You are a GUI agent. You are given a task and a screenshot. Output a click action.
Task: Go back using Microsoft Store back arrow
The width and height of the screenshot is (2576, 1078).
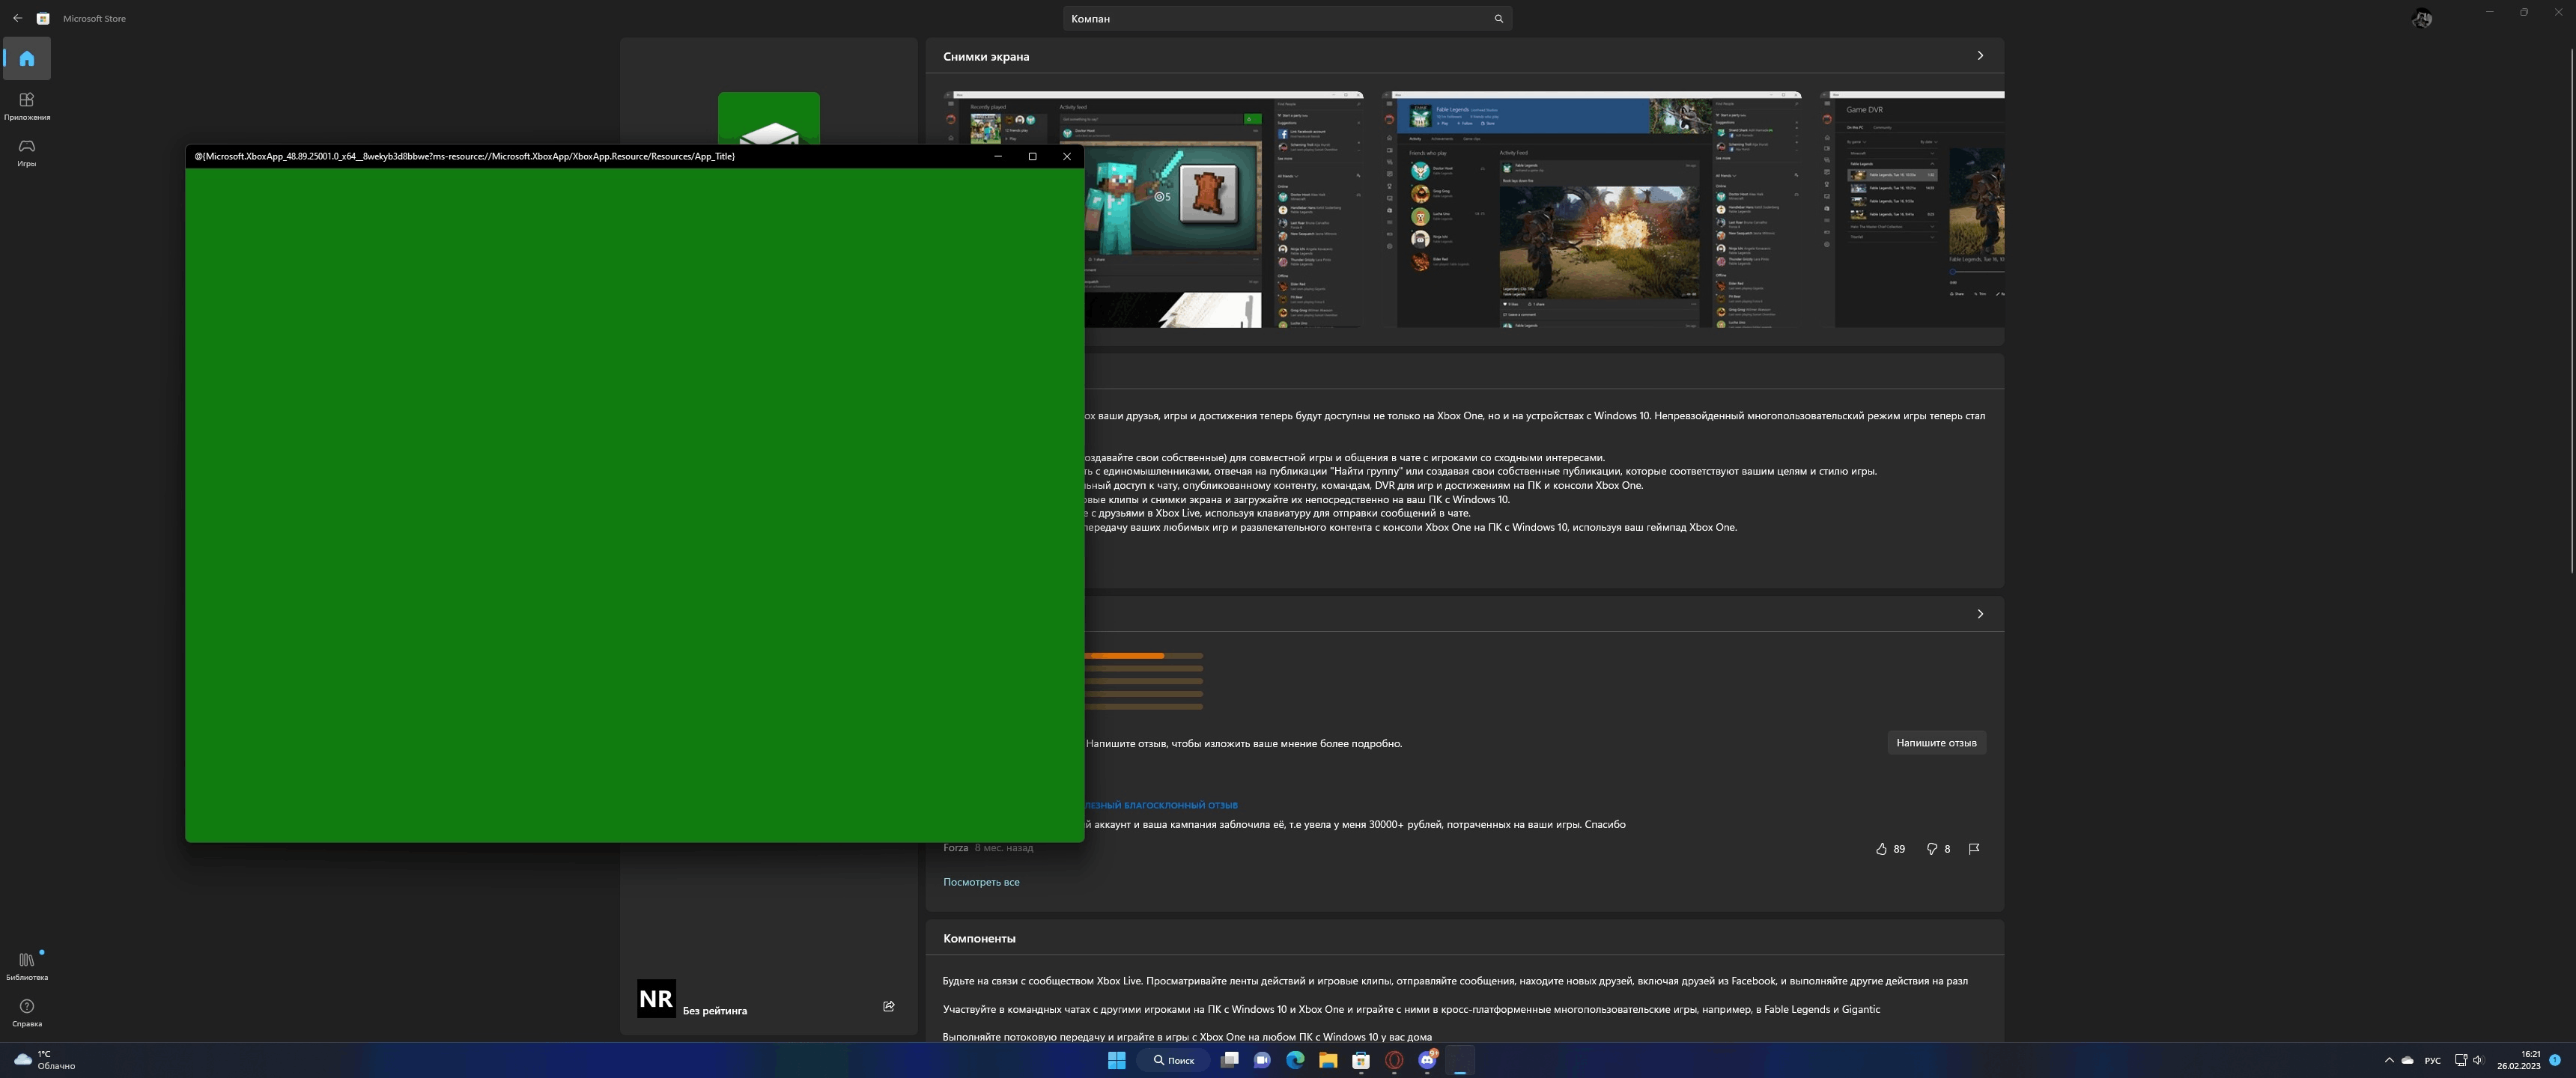click(17, 18)
